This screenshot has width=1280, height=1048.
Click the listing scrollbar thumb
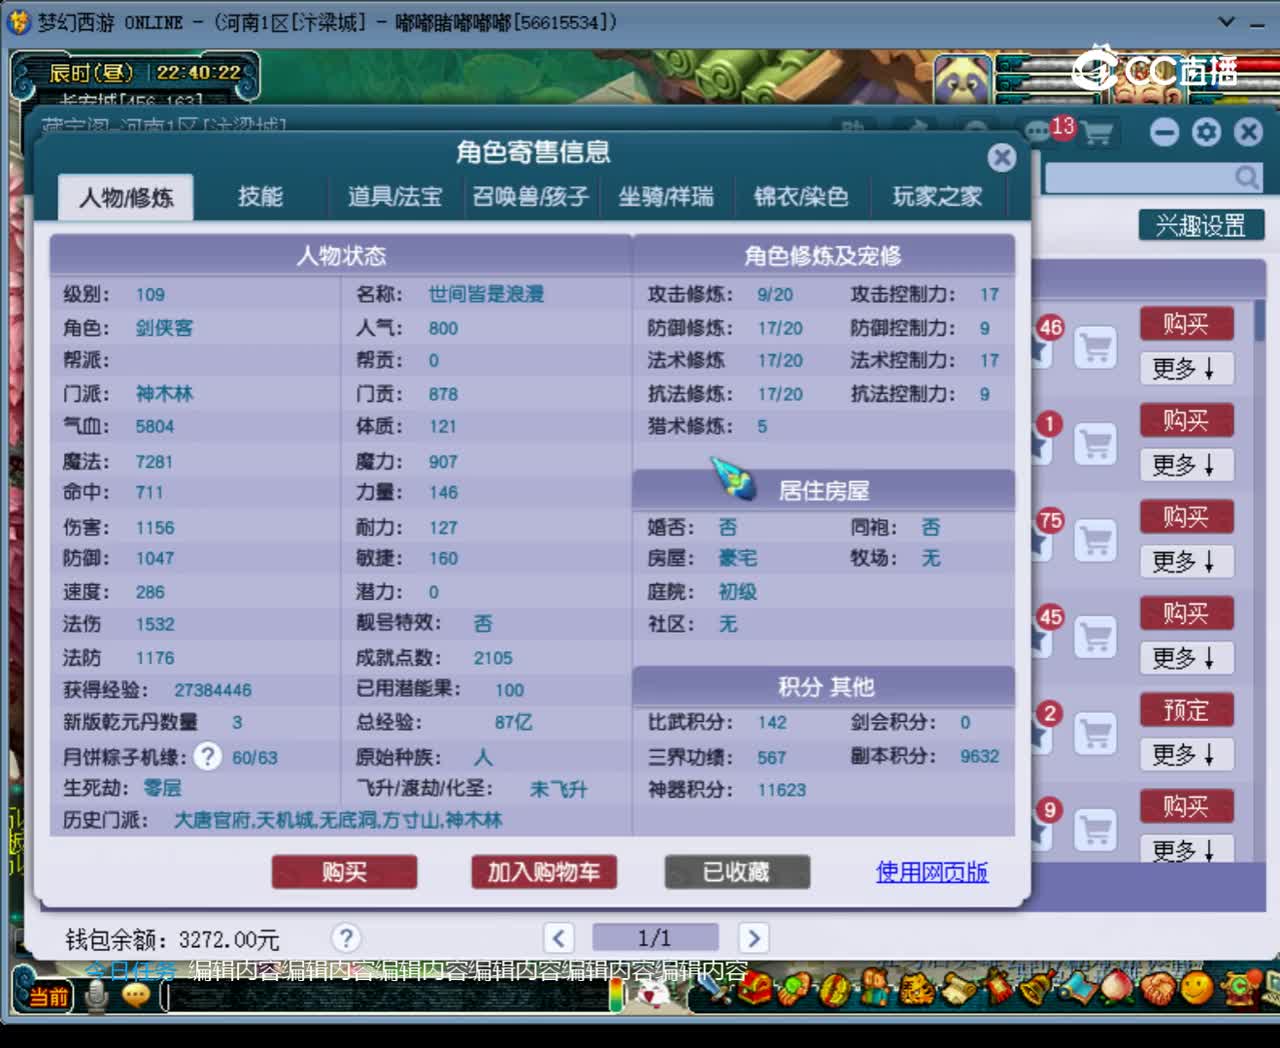1259,320
